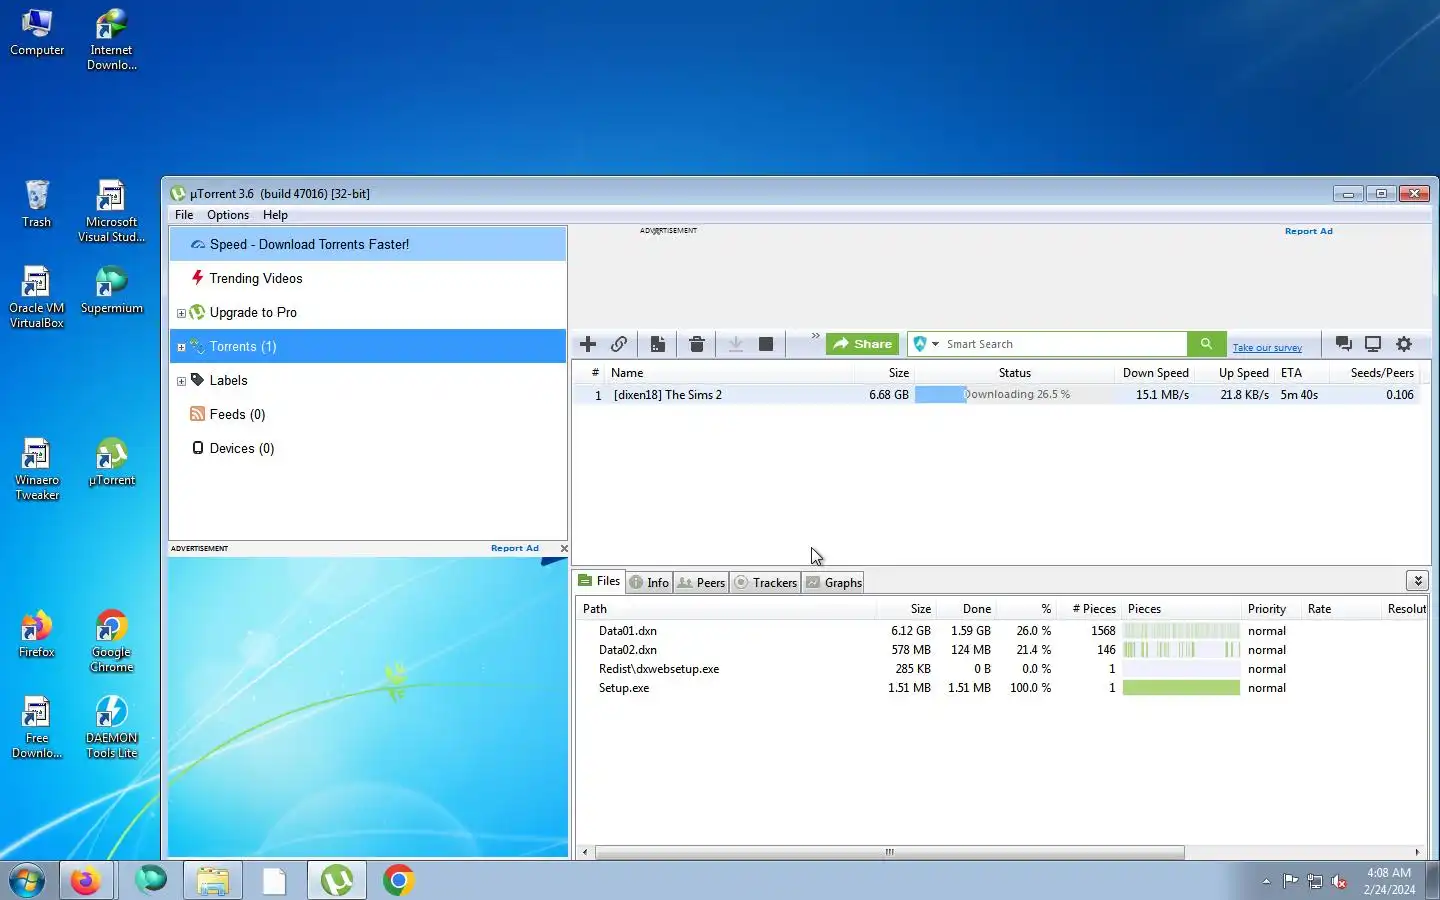Open the File menu
Viewport: 1440px width, 900px height.
(184, 215)
